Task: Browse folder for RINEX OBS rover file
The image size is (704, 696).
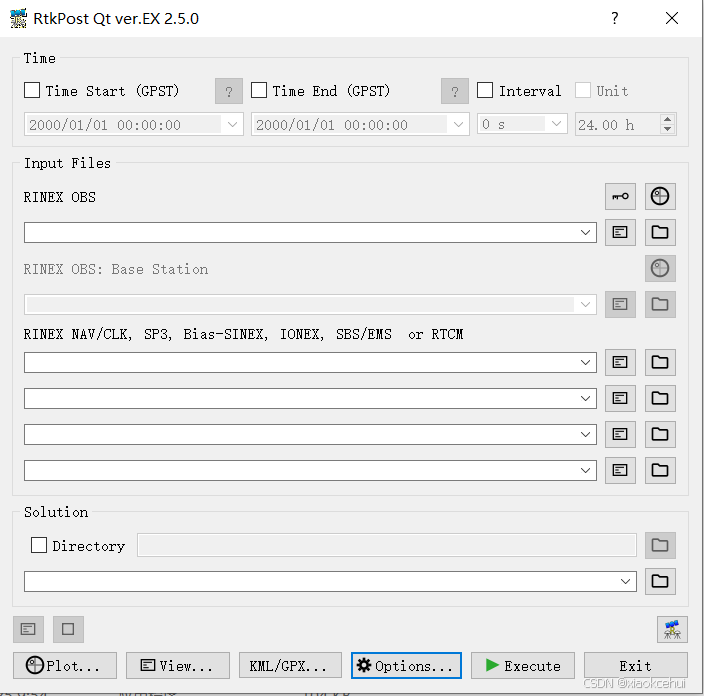Action: click(x=660, y=233)
